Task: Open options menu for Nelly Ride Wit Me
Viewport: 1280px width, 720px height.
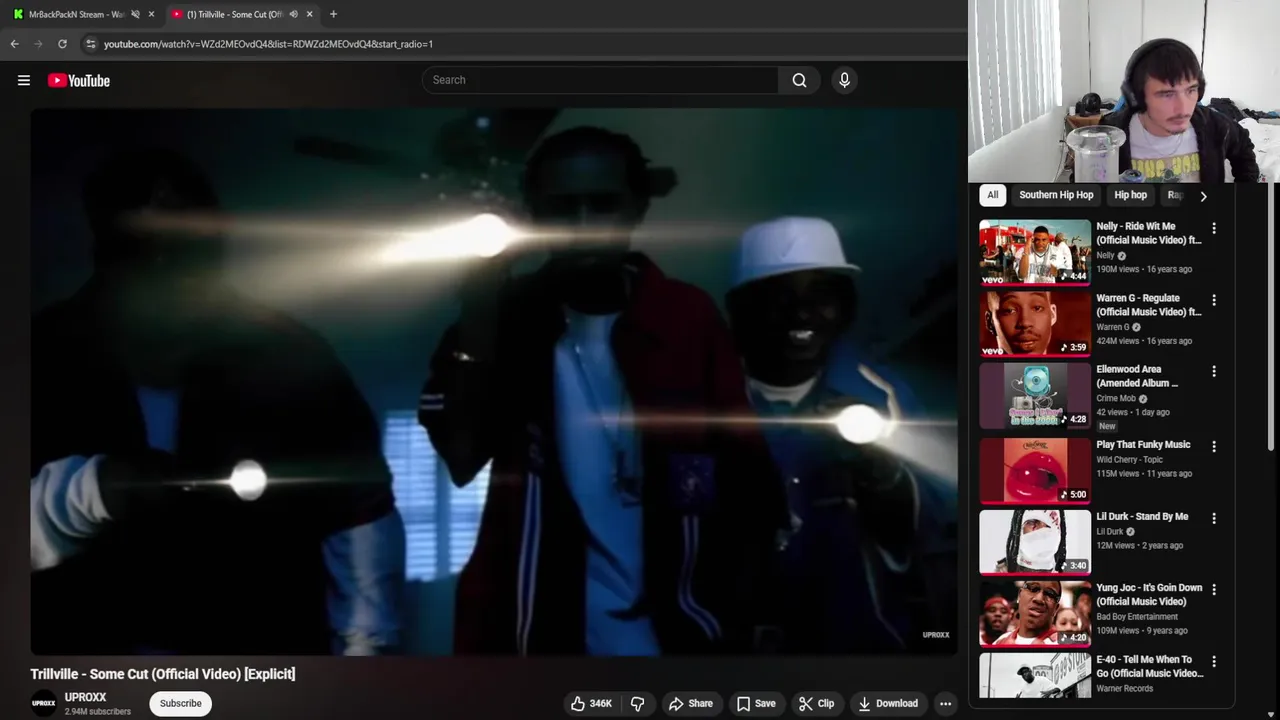Action: point(1214,228)
